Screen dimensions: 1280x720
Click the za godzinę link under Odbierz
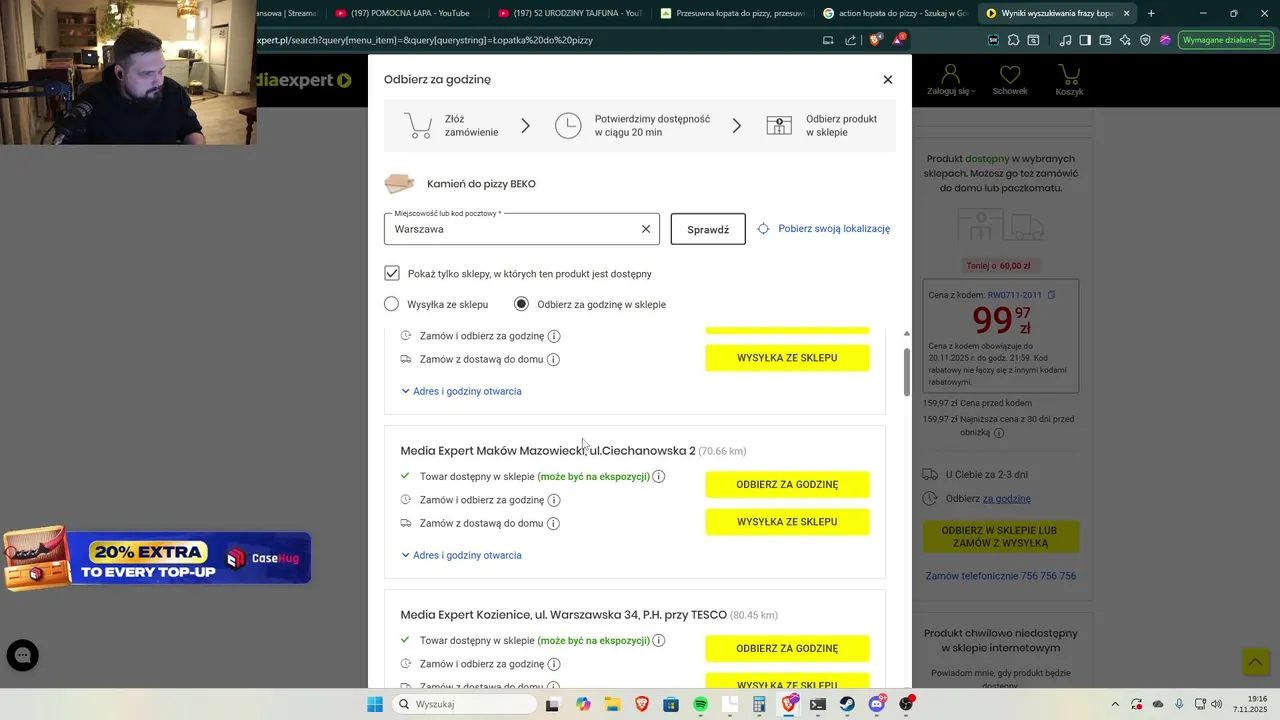point(1006,498)
